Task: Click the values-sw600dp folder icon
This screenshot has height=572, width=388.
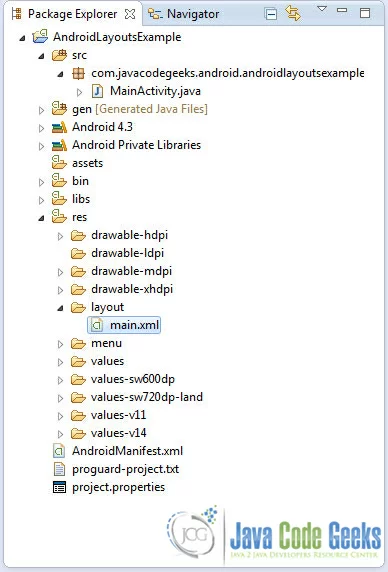Action: (78, 379)
